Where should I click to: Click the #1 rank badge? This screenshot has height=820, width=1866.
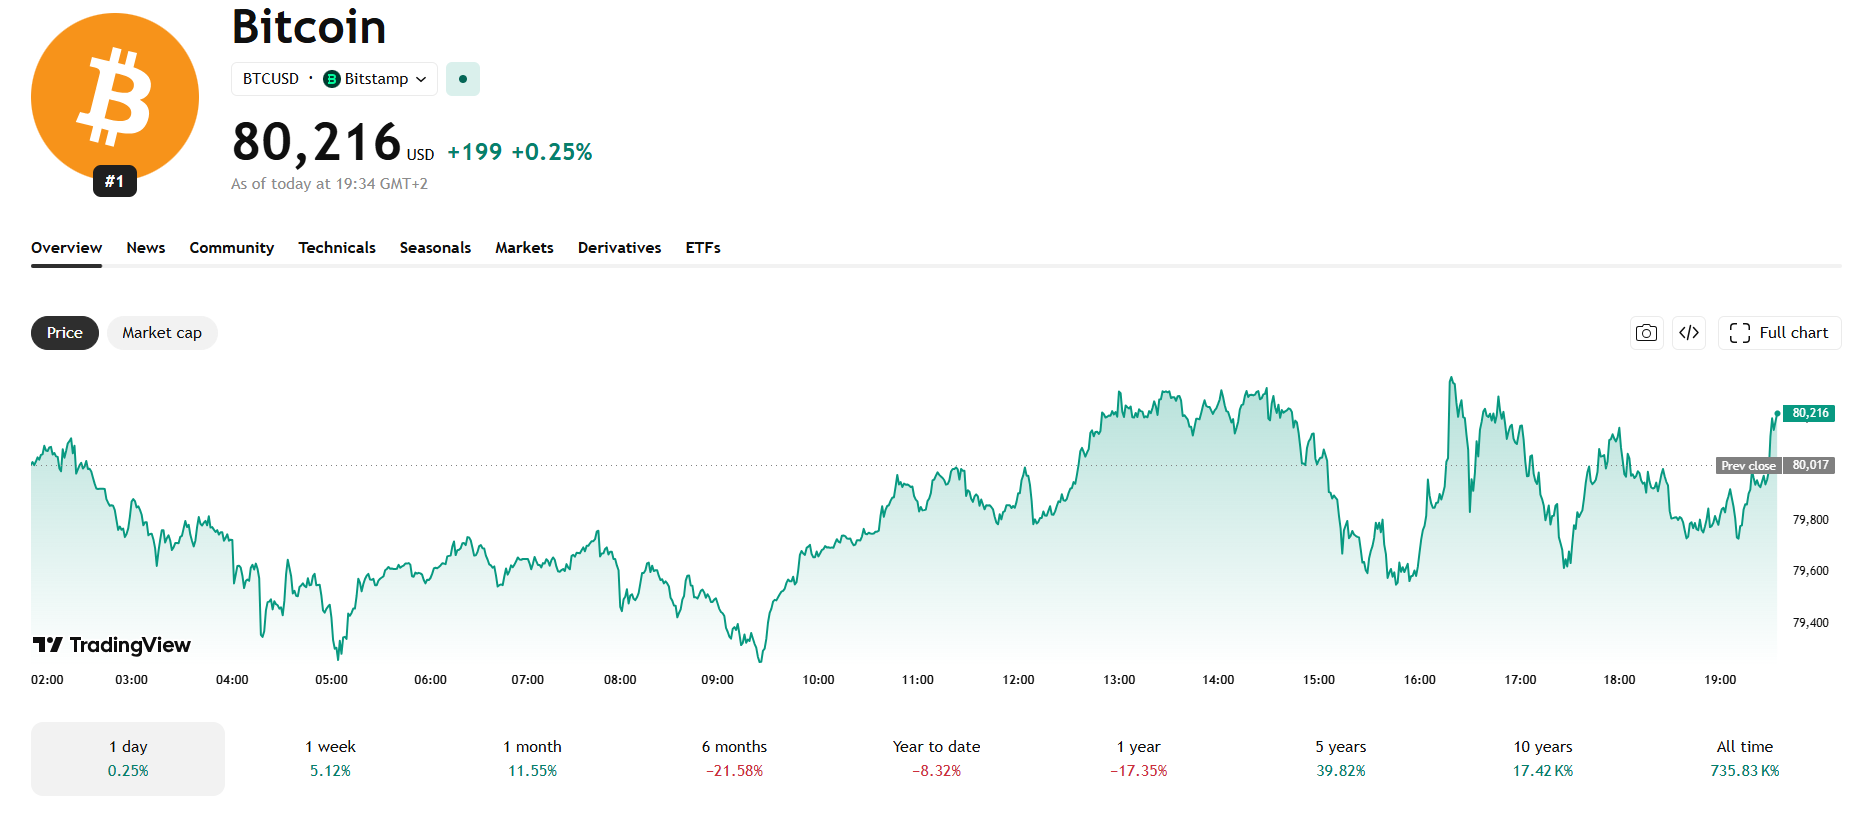pyautogui.click(x=115, y=181)
